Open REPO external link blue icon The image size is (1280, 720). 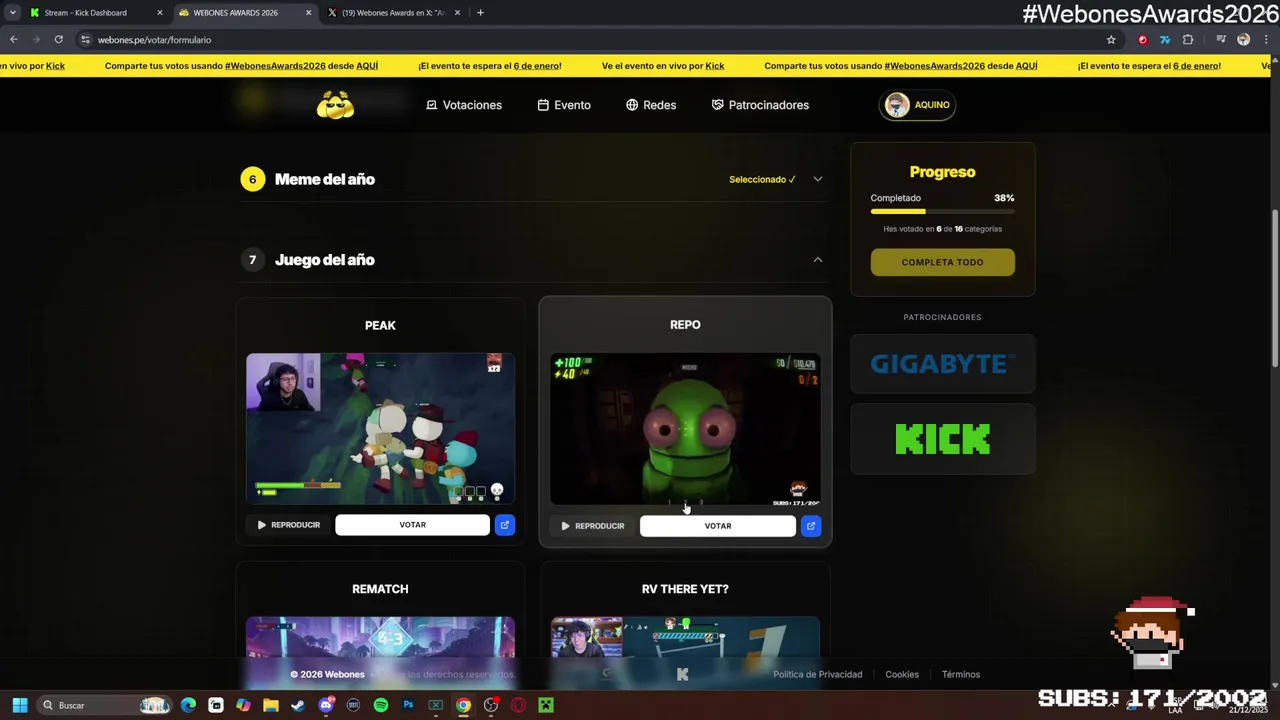811,526
